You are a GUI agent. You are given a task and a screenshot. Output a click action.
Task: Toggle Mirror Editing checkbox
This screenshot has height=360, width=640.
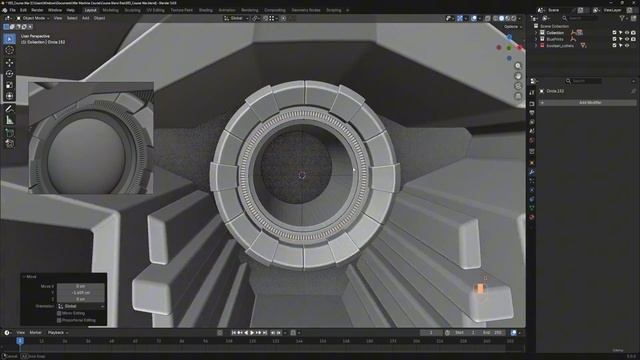tap(59, 313)
